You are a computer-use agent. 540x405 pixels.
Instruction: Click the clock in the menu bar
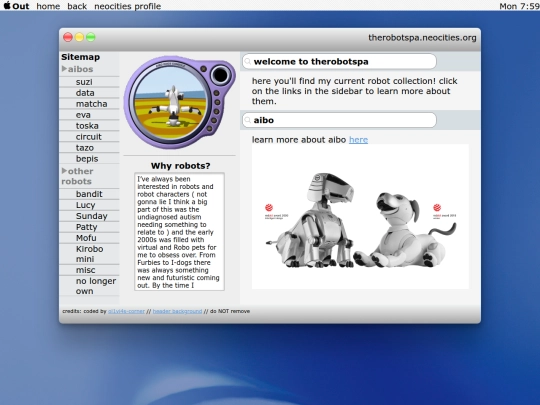[519, 6]
